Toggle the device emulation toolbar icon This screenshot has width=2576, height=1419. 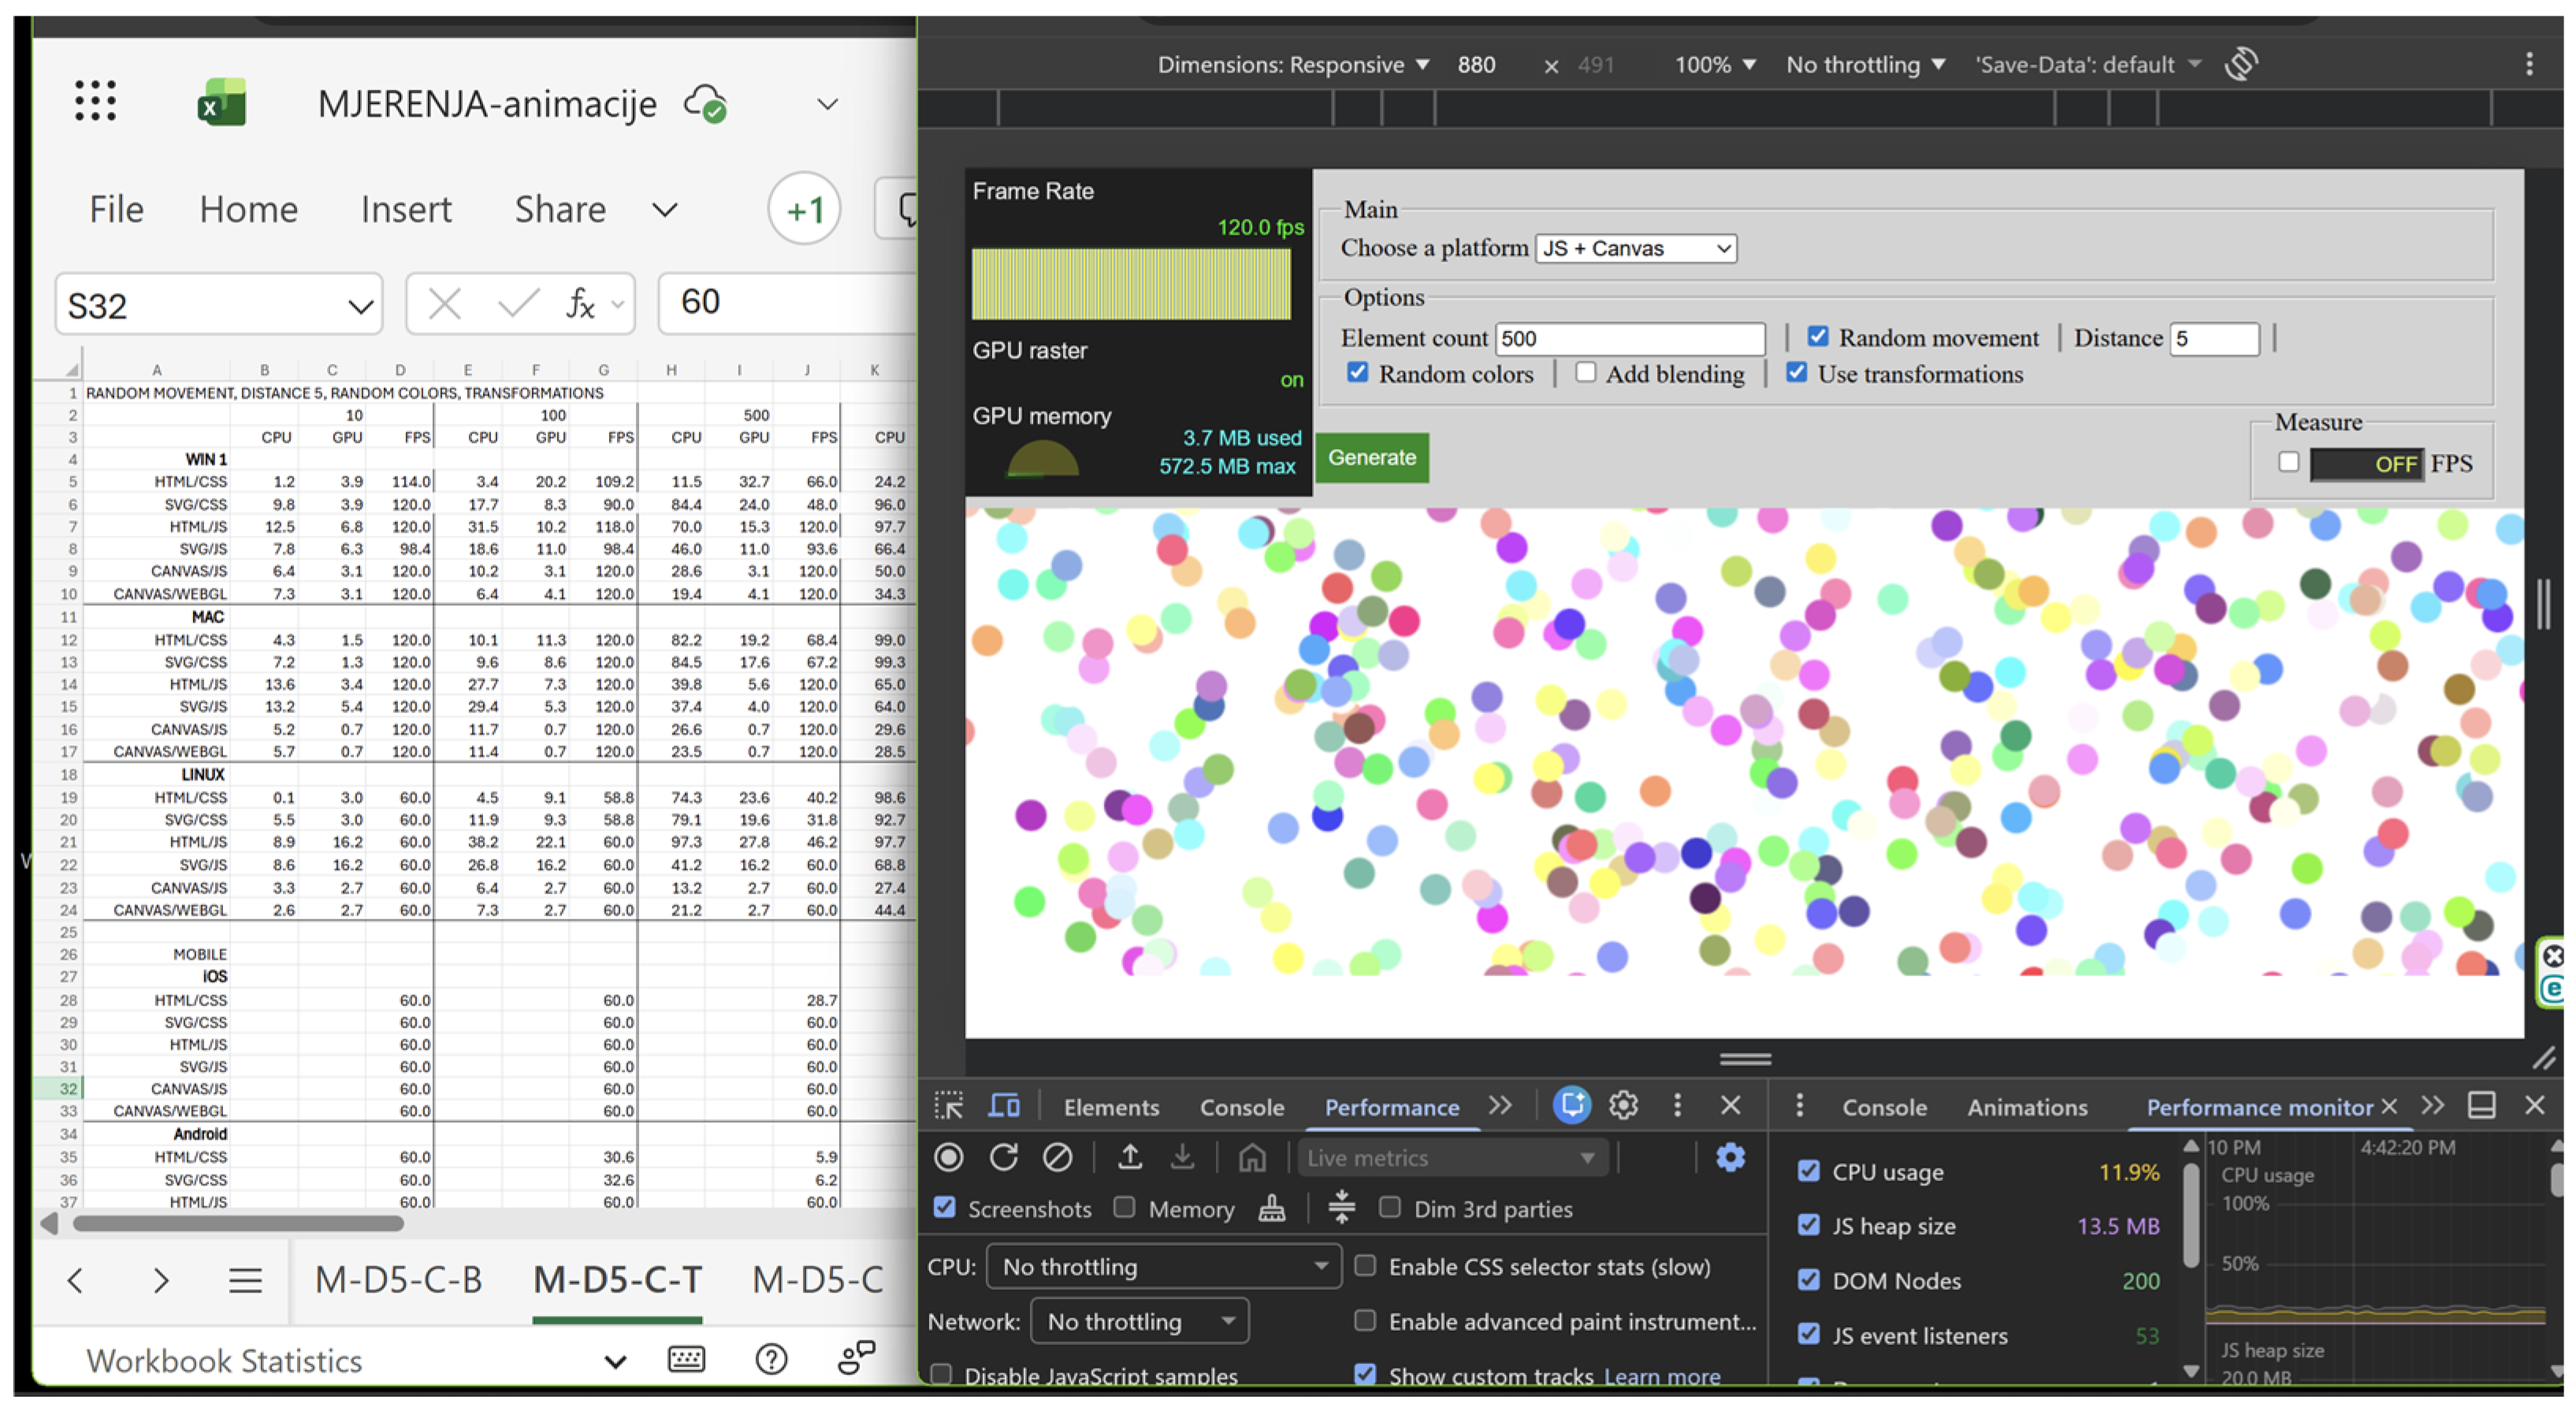point(1003,1106)
